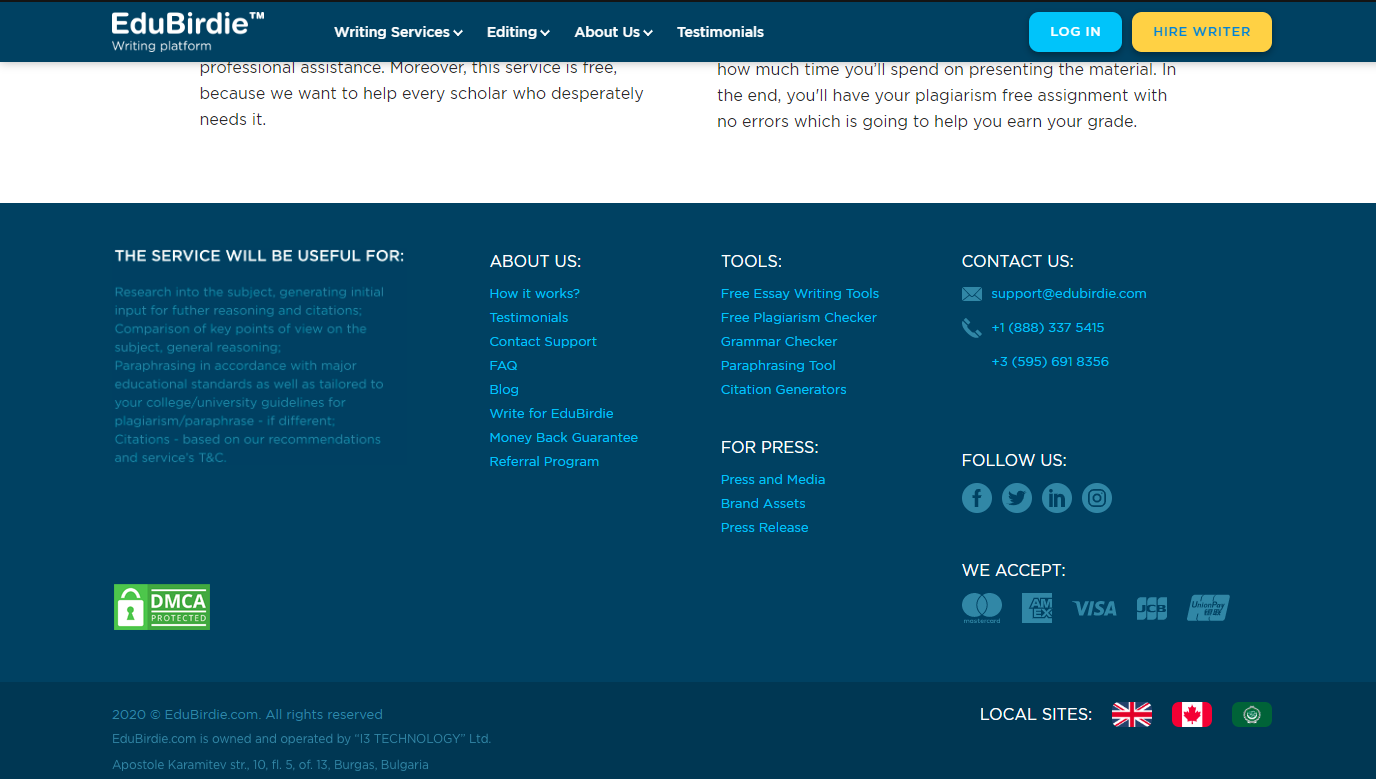Expand the Editing menu dropdown
1376x779 pixels.
click(518, 32)
